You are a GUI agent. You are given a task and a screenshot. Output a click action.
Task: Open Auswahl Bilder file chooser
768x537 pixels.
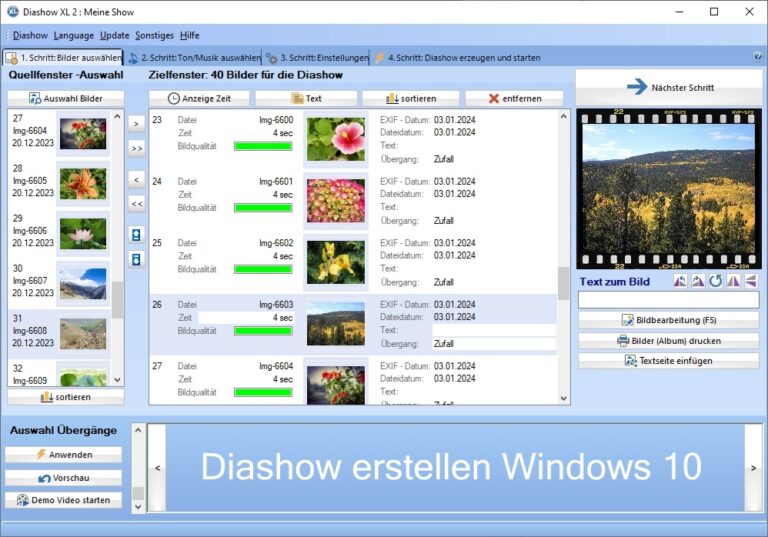click(66, 98)
